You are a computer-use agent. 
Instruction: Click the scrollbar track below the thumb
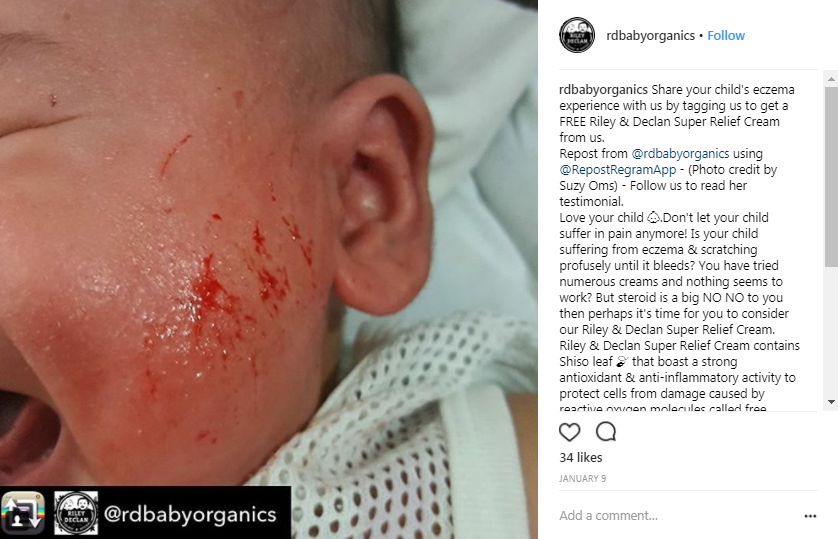tap(831, 331)
